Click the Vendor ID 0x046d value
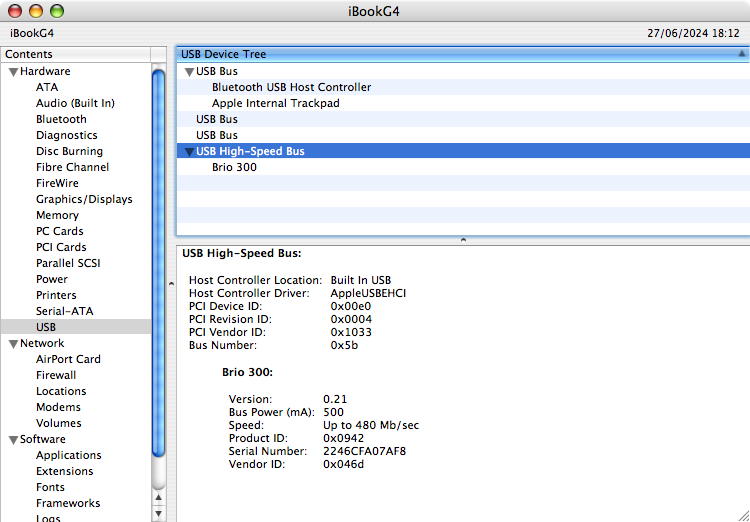The width and height of the screenshot is (750, 522). coord(343,464)
